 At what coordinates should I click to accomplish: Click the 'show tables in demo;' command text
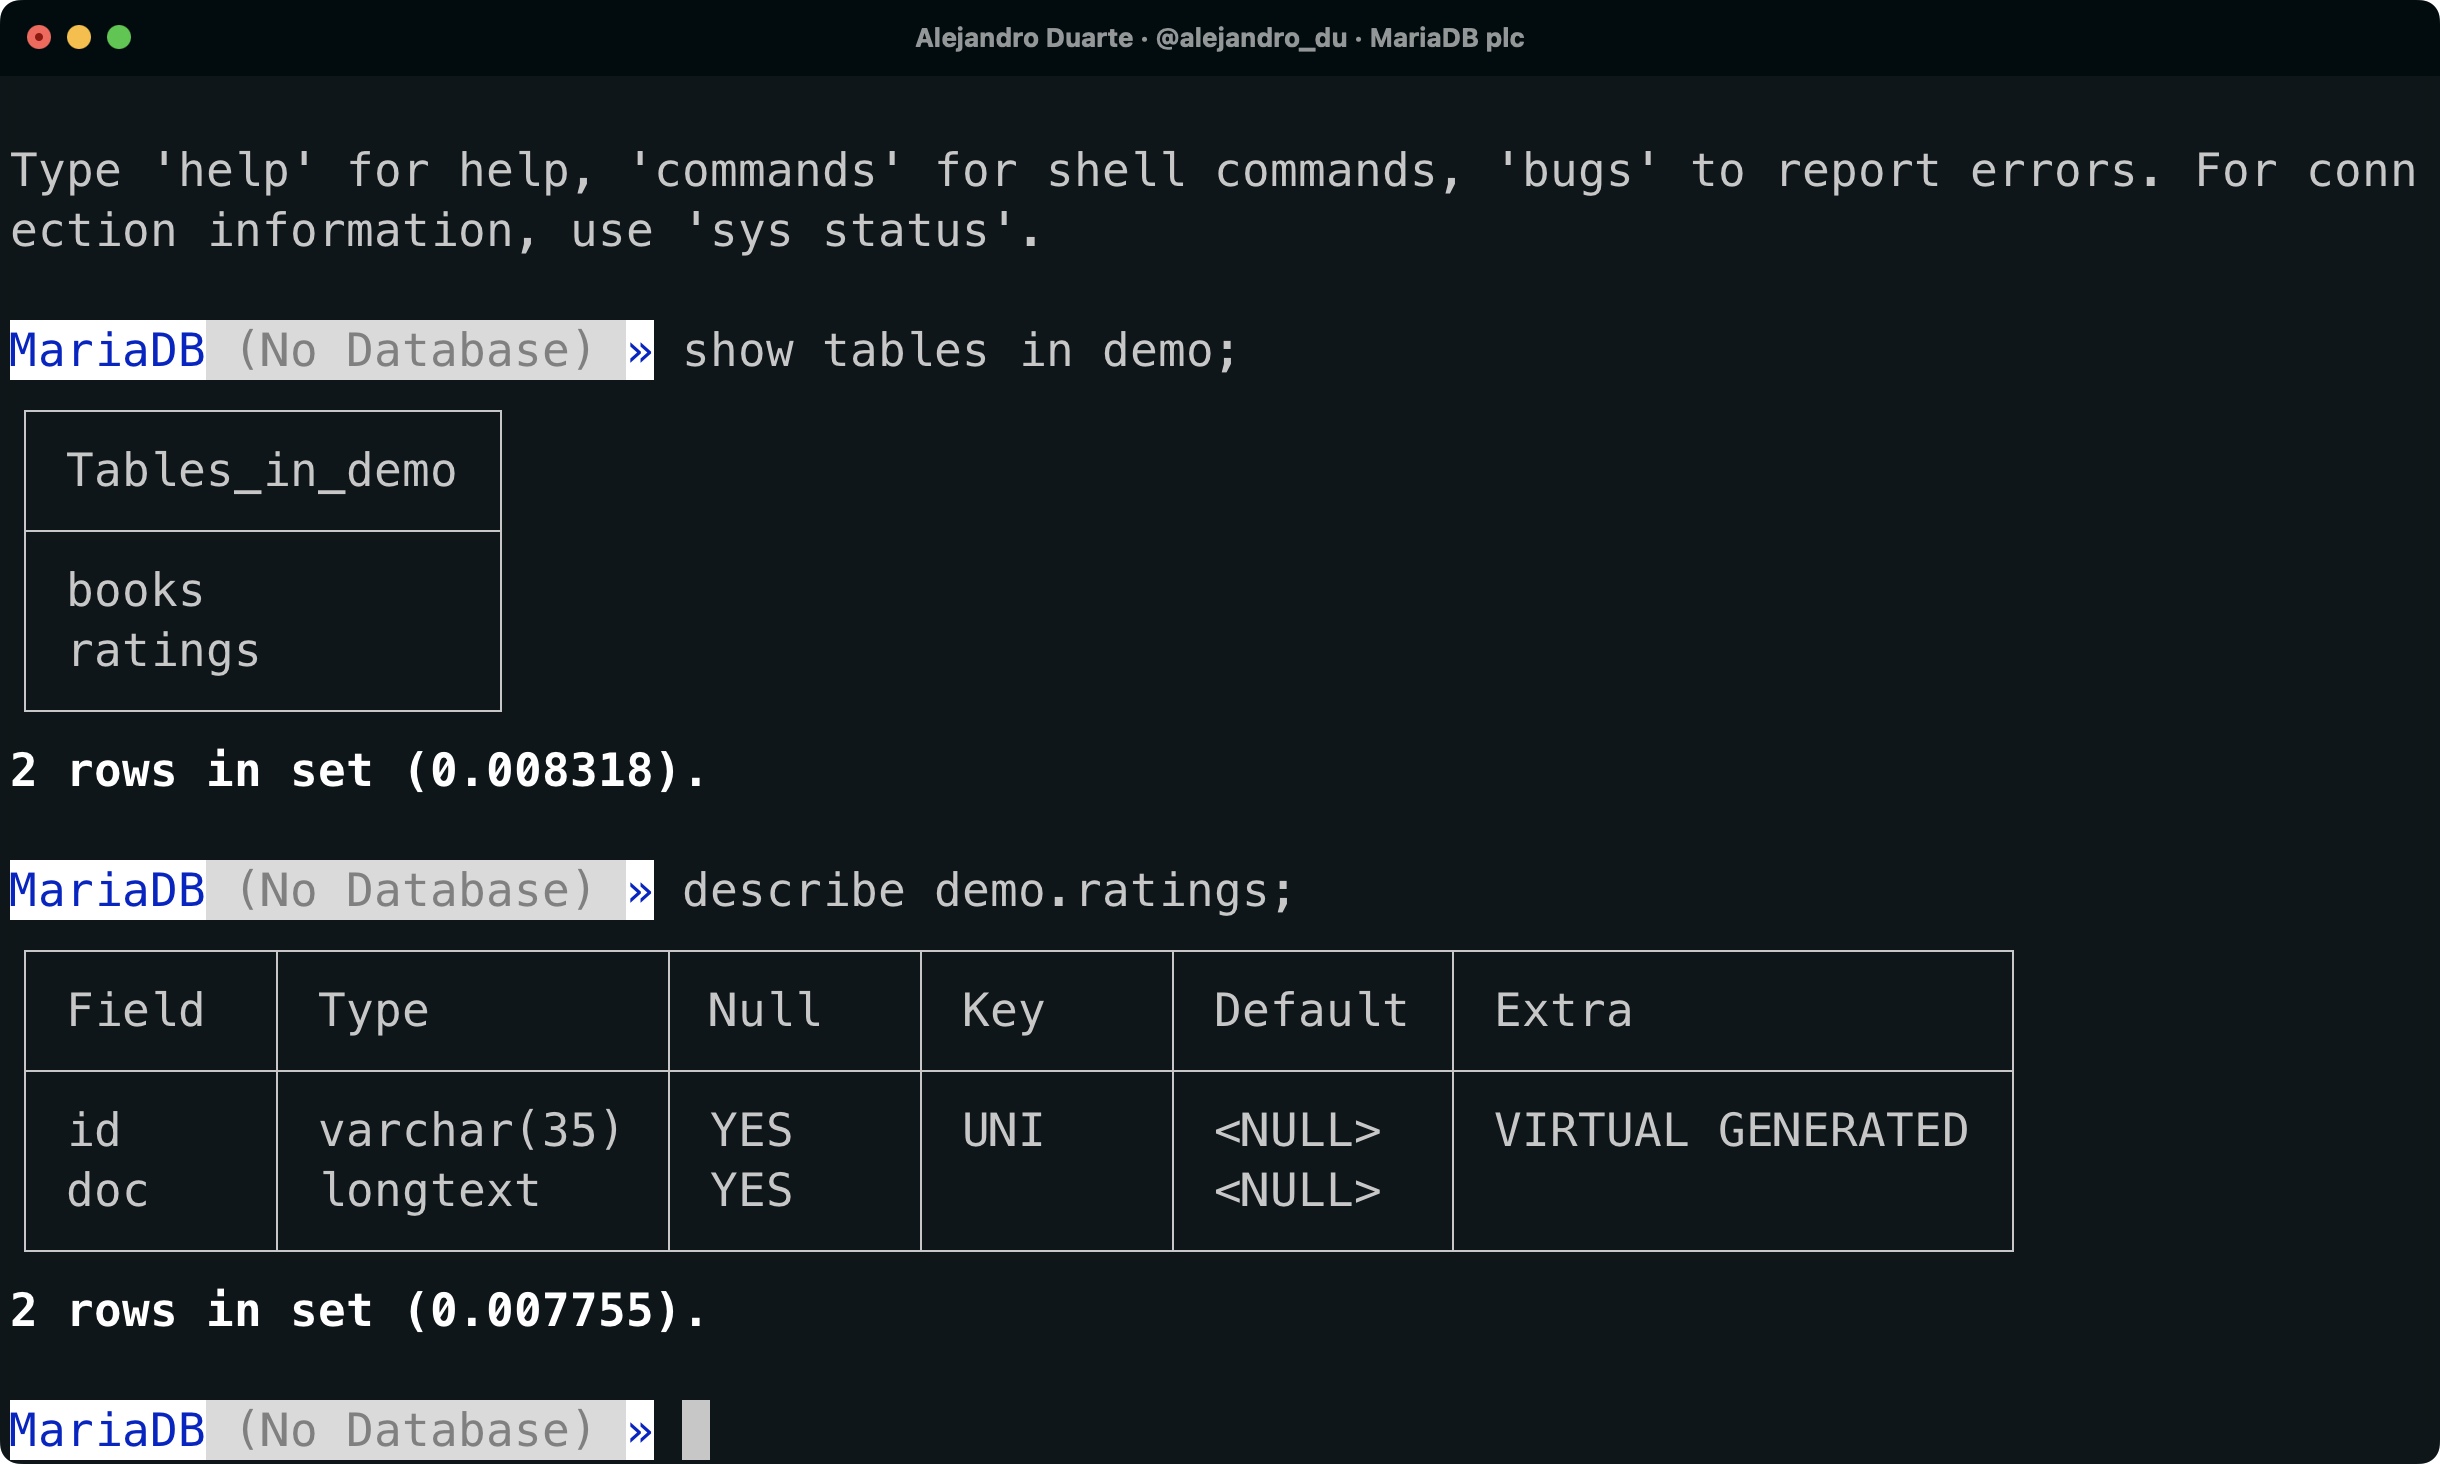point(960,351)
